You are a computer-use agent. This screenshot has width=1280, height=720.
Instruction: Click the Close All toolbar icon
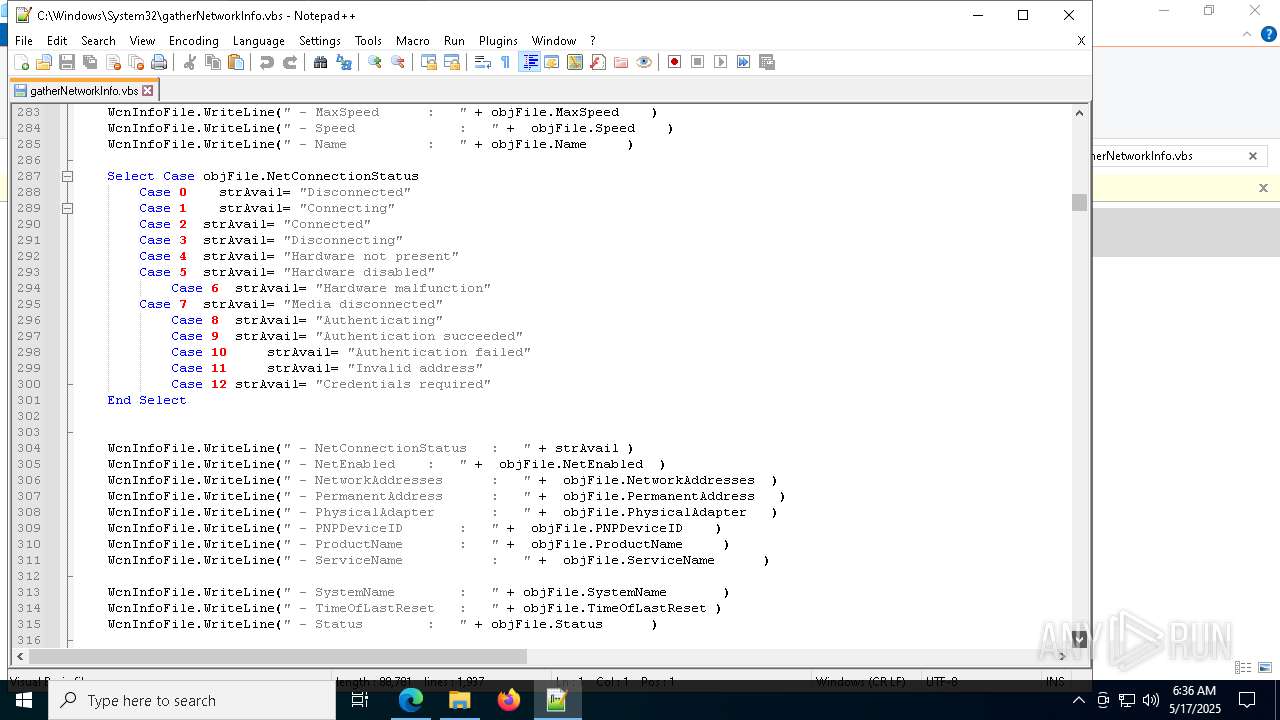tap(136, 62)
